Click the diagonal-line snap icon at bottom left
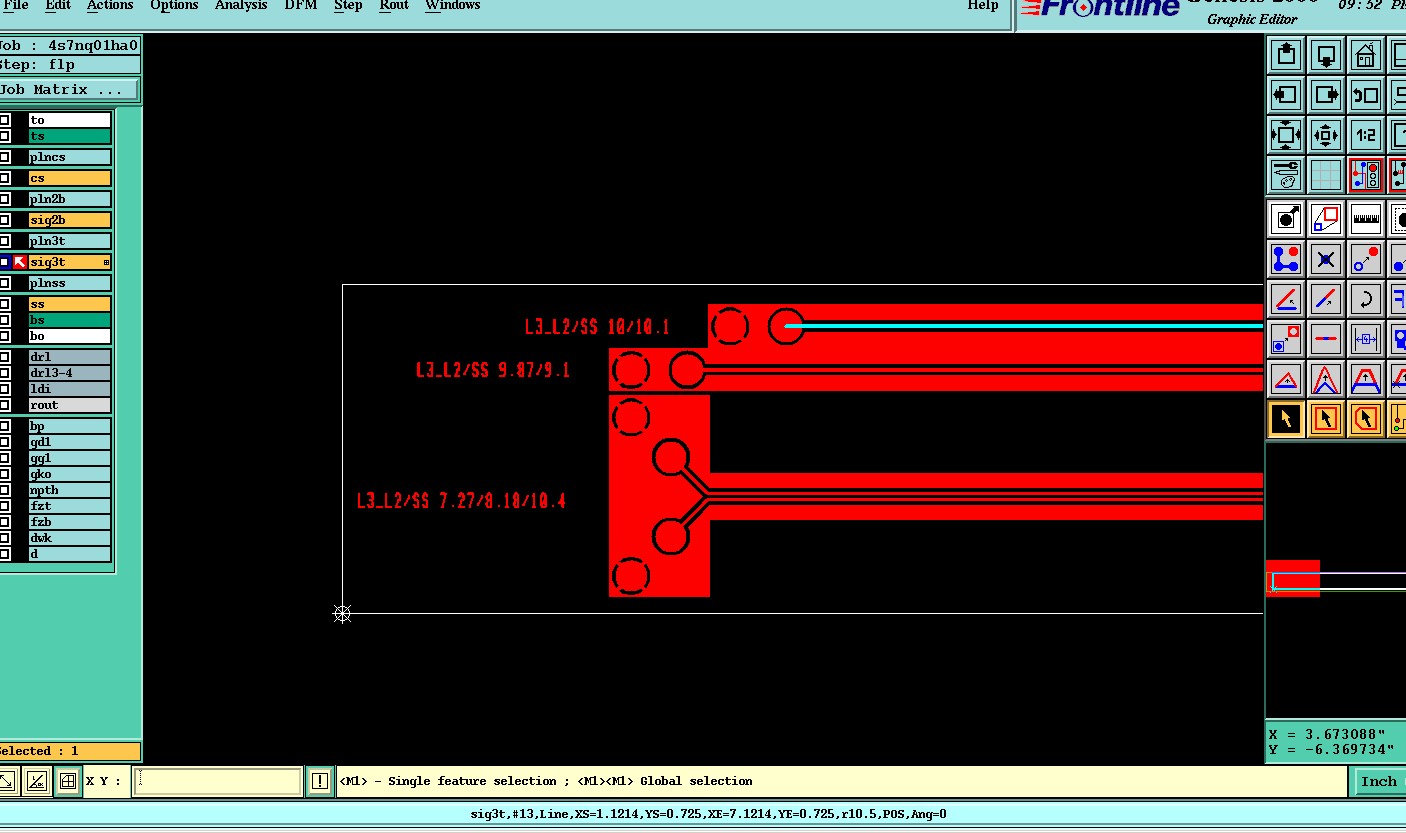 [36, 781]
